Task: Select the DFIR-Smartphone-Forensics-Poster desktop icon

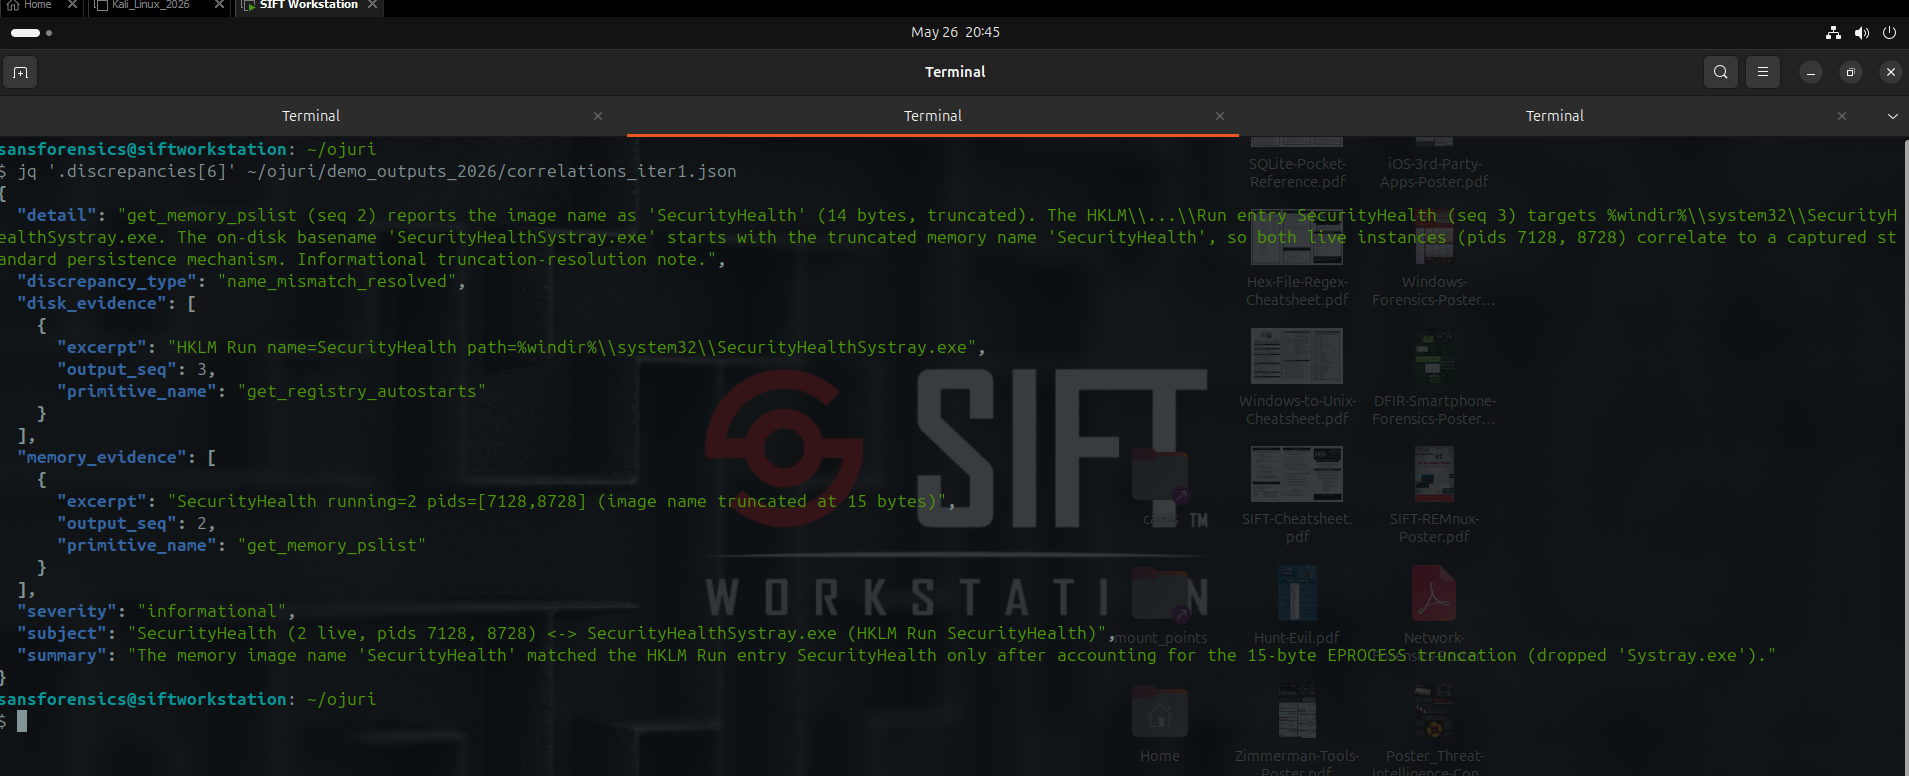Action: 1434,378
